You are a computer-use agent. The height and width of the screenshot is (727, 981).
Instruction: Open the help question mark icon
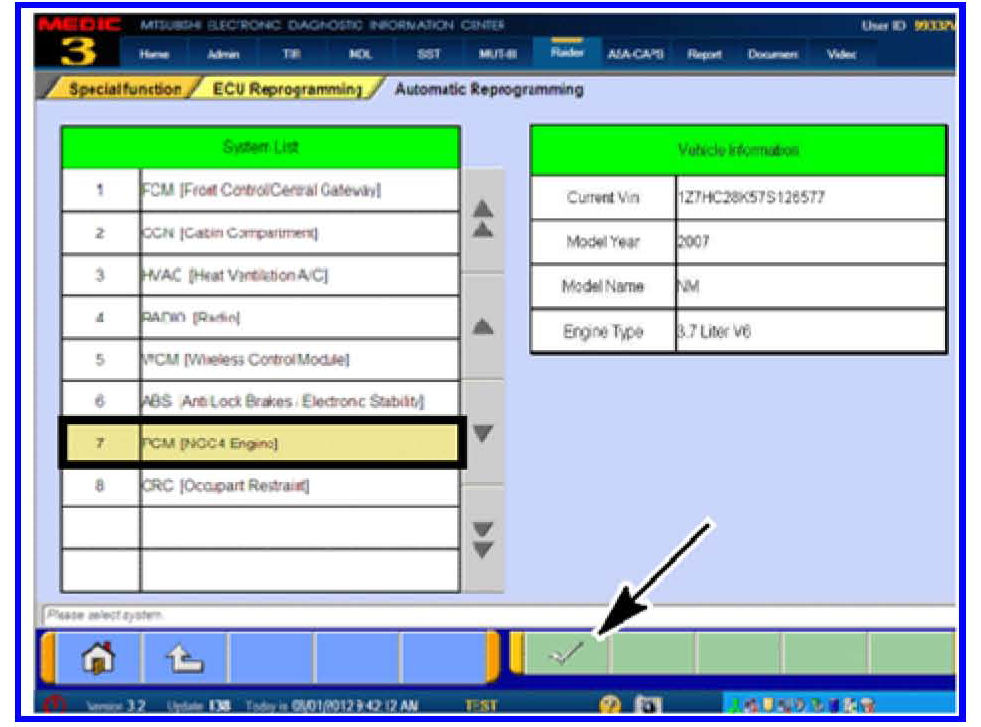(x=609, y=704)
